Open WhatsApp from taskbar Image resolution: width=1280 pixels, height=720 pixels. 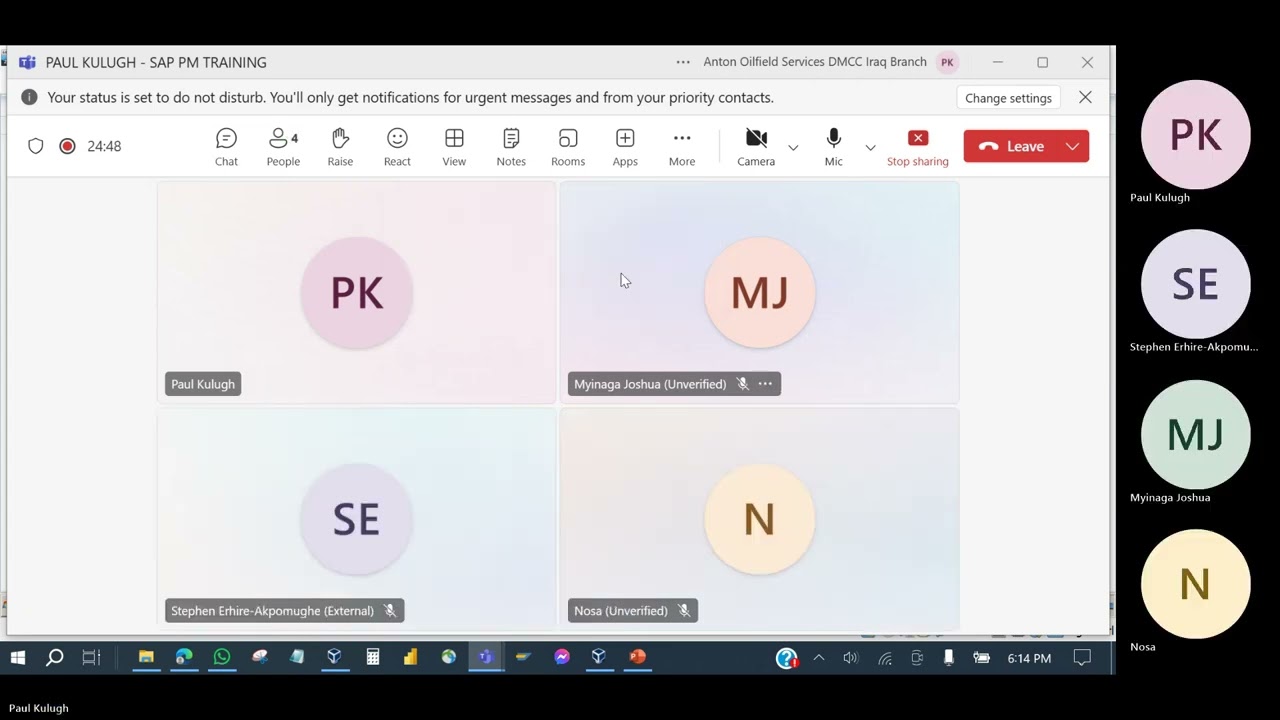222,657
